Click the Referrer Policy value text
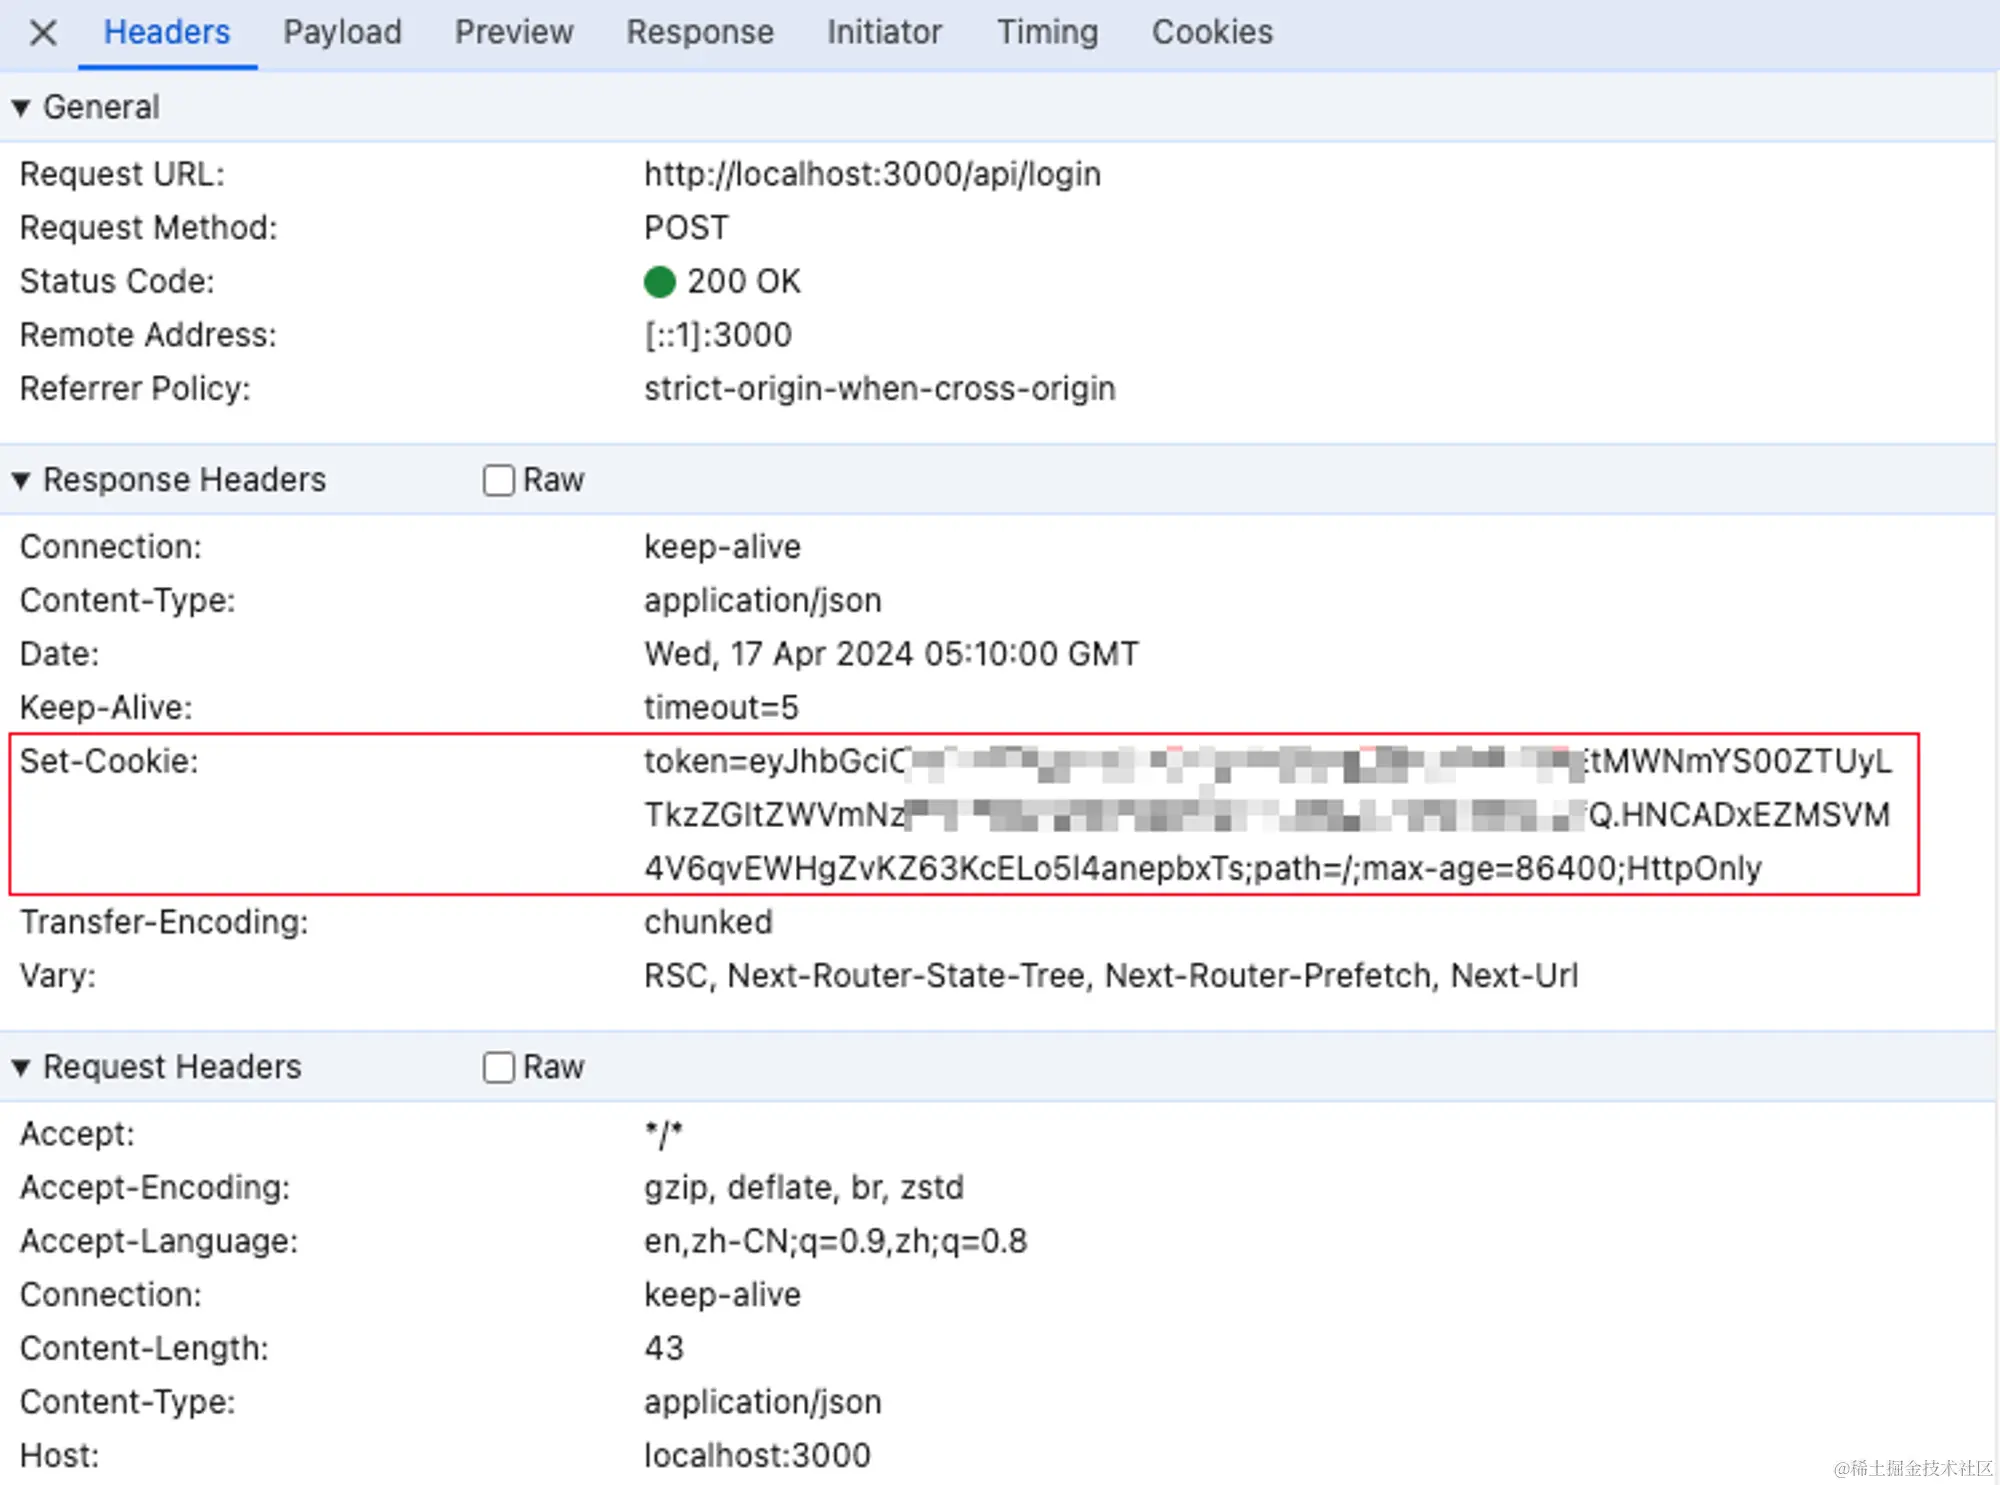2000x1485 pixels. click(x=879, y=388)
